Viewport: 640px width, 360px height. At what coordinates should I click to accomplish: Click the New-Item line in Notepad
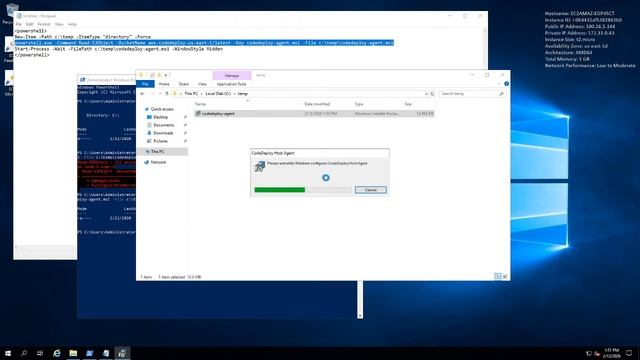tap(83, 37)
